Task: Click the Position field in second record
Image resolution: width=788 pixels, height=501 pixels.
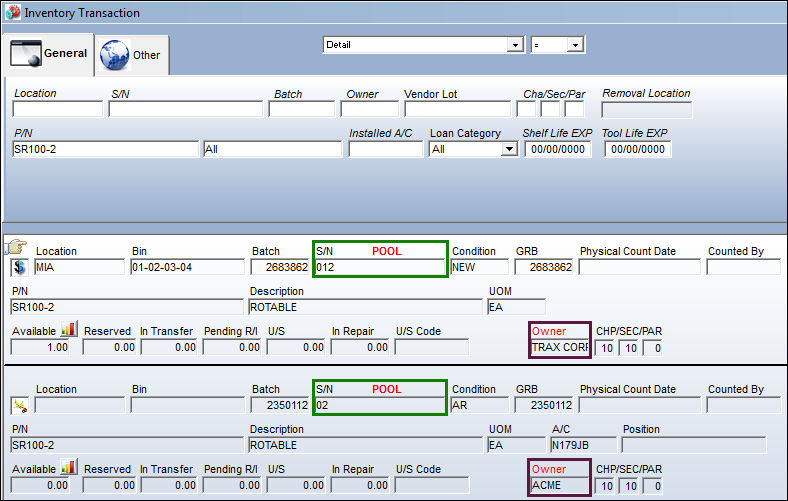Action: (x=694, y=445)
